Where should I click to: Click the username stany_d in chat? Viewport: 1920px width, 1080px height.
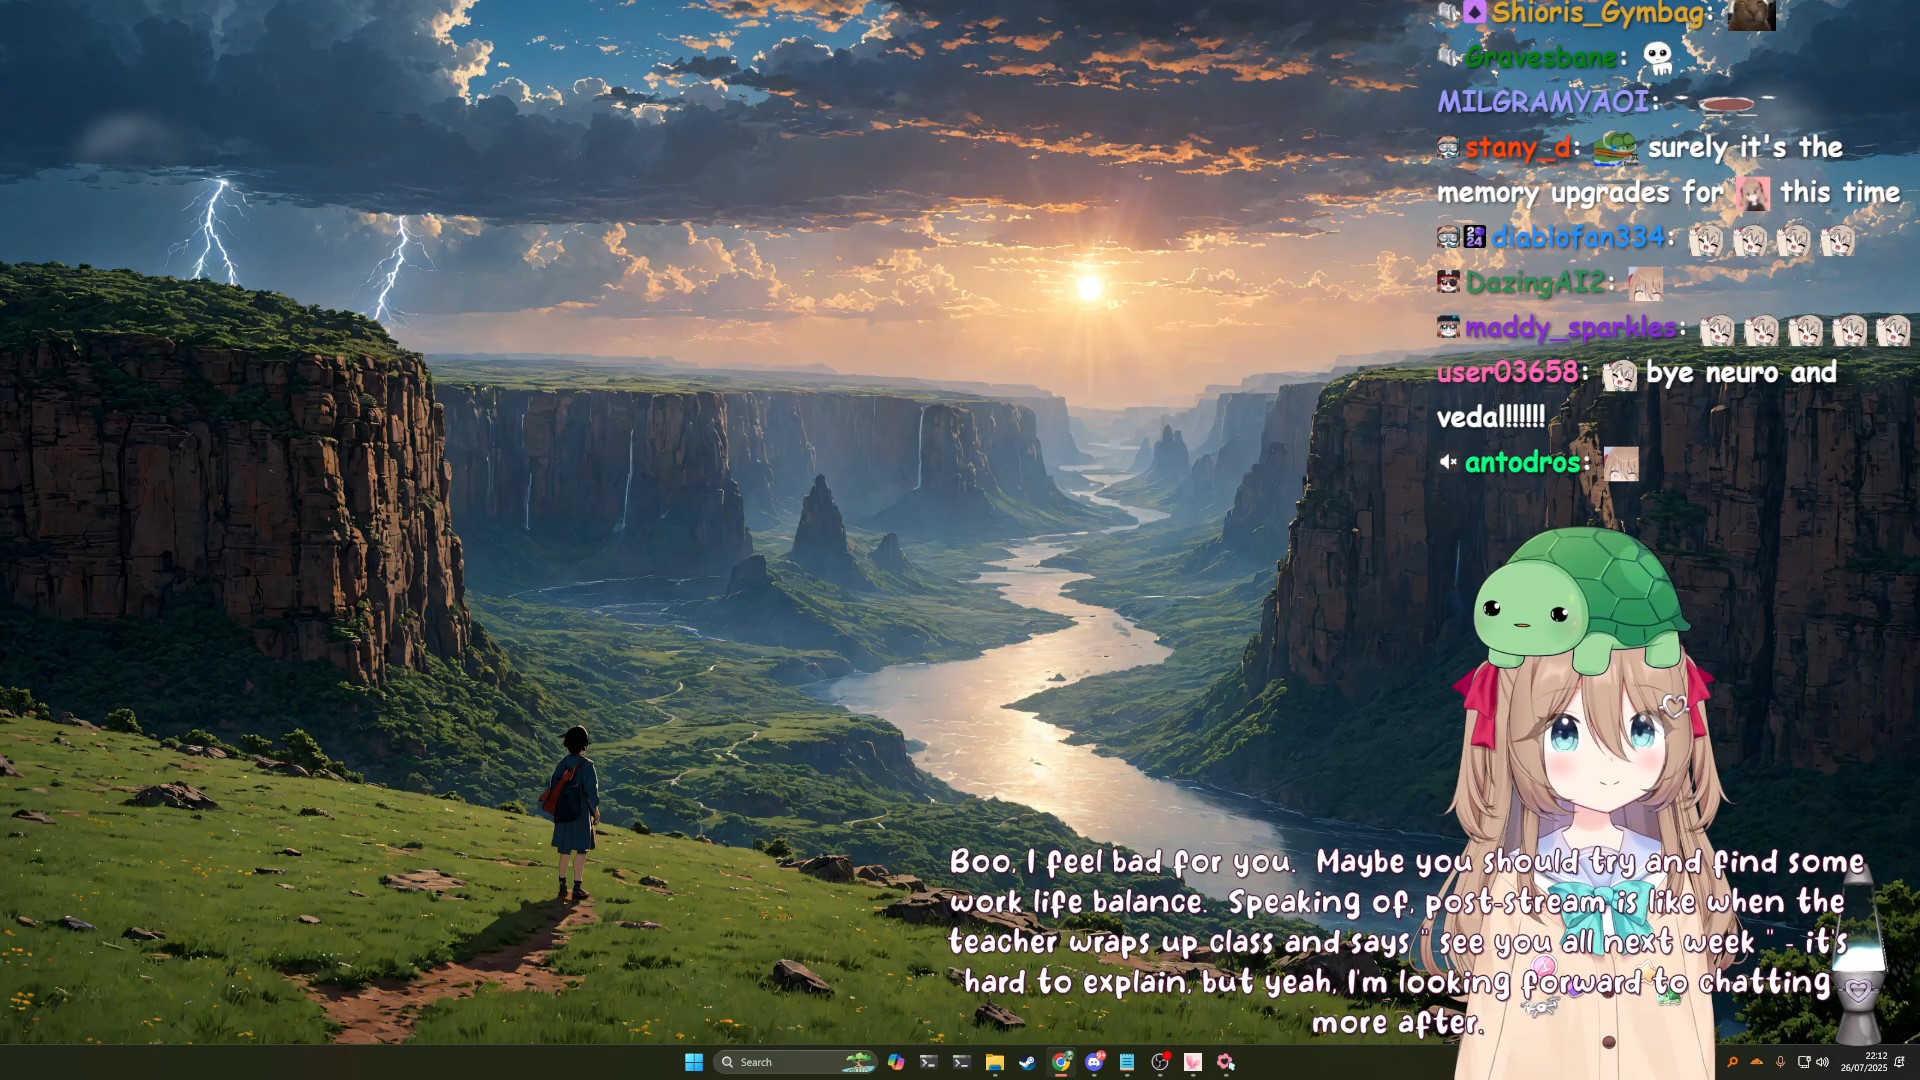(x=1517, y=148)
